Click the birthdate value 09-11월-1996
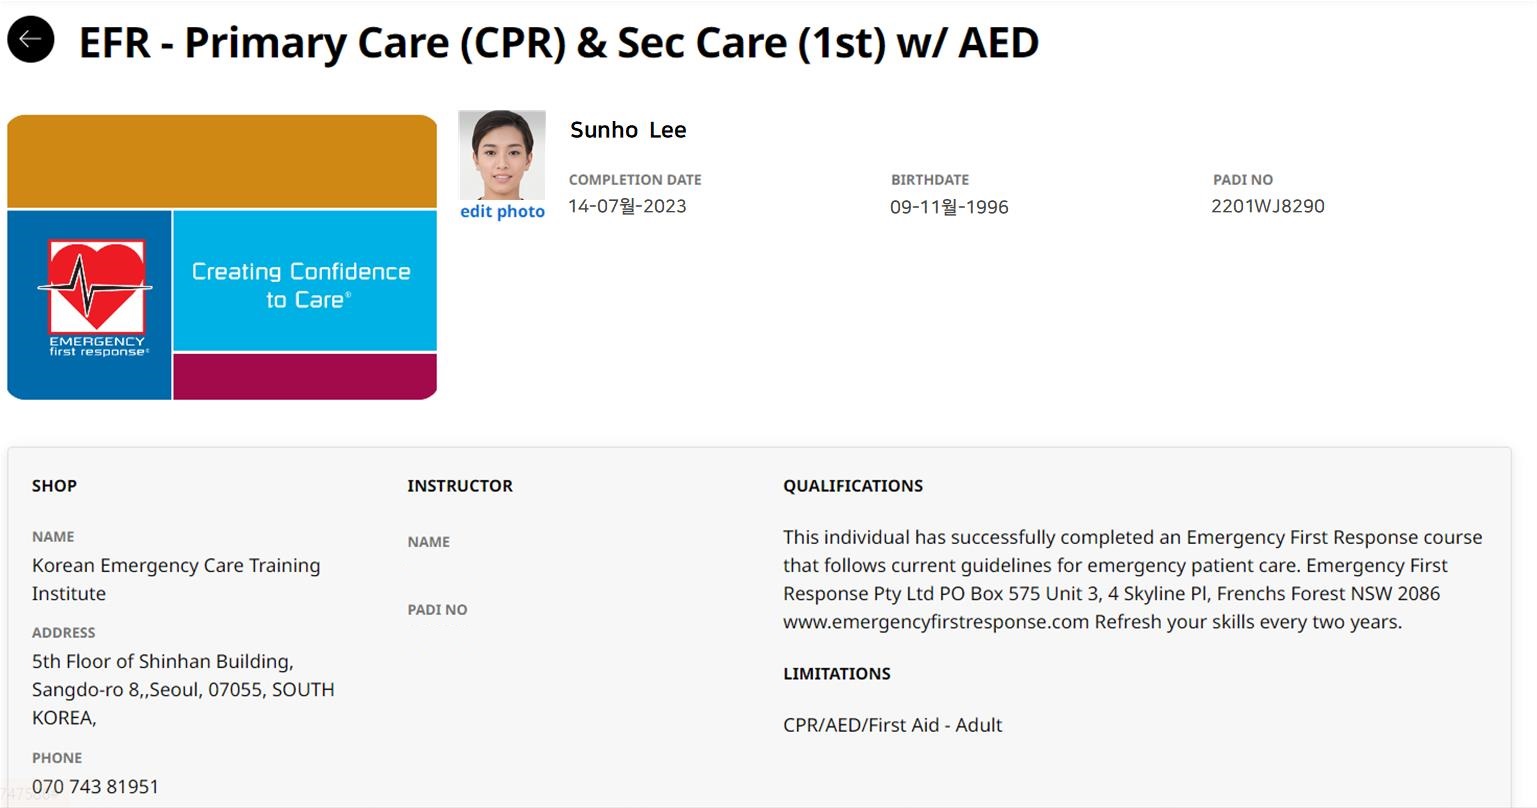 pyautogui.click(x=949, y=207)
